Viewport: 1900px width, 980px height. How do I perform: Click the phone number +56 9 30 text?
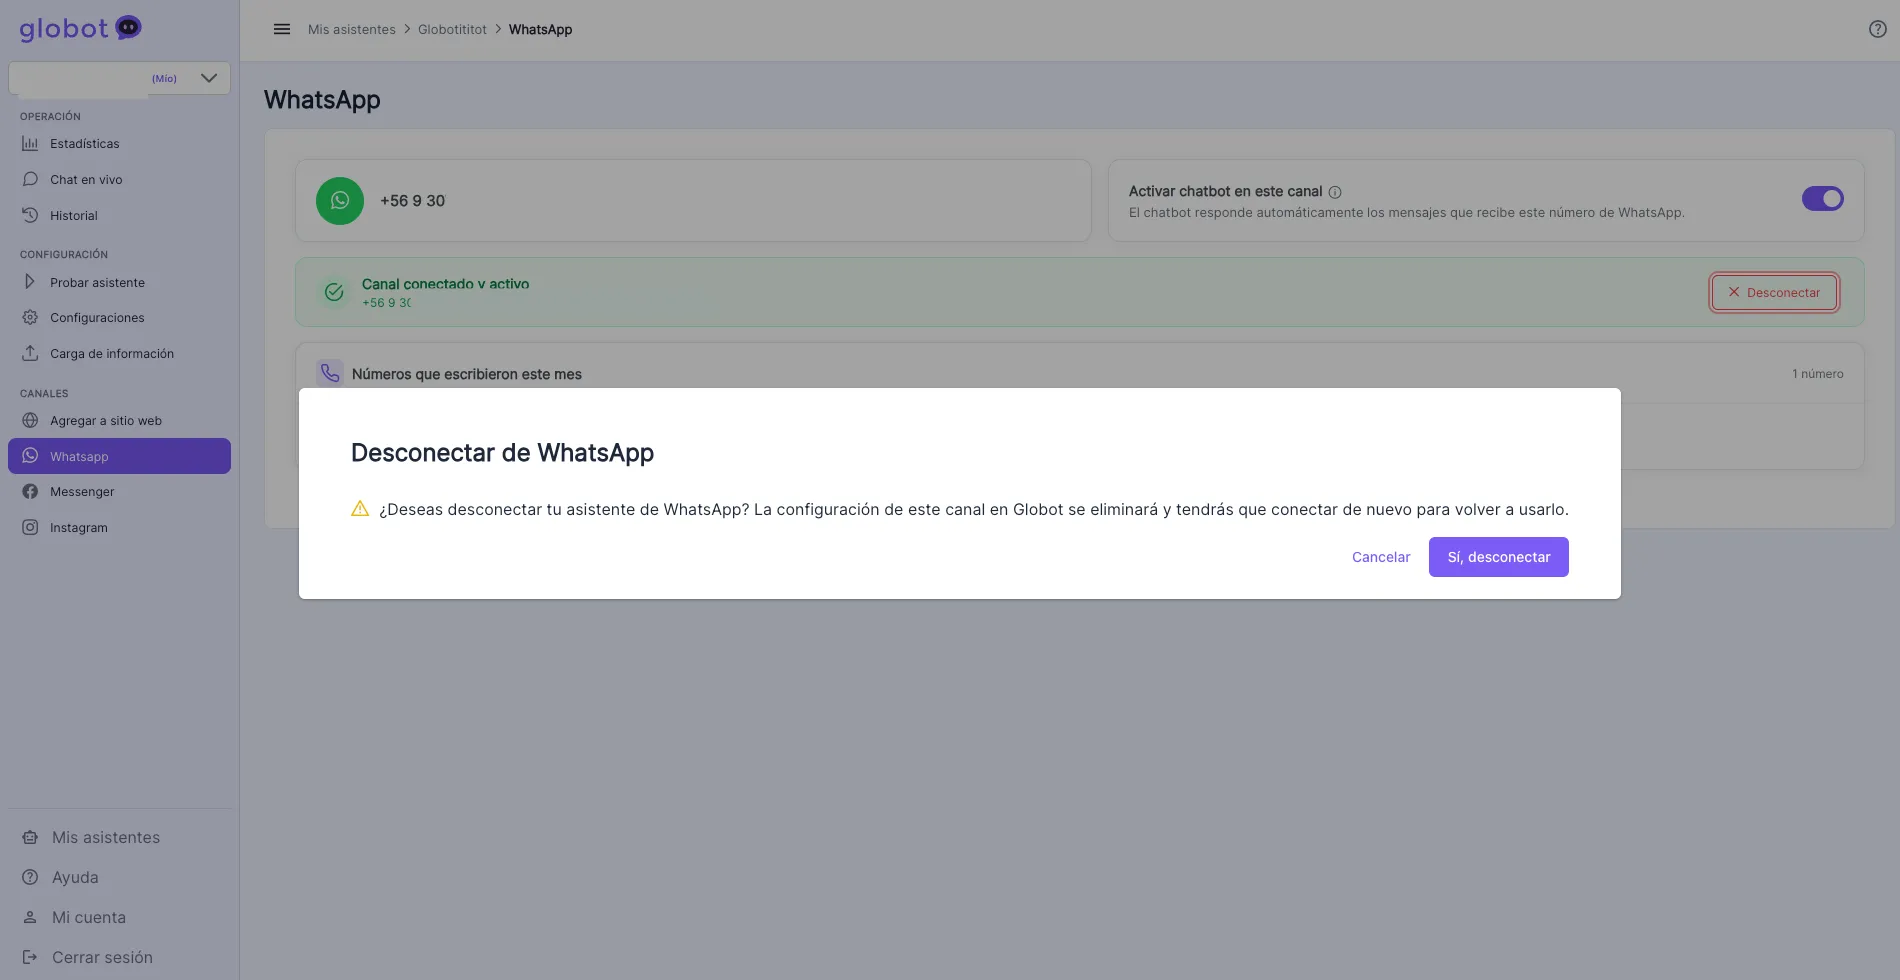tap(412, 201)
